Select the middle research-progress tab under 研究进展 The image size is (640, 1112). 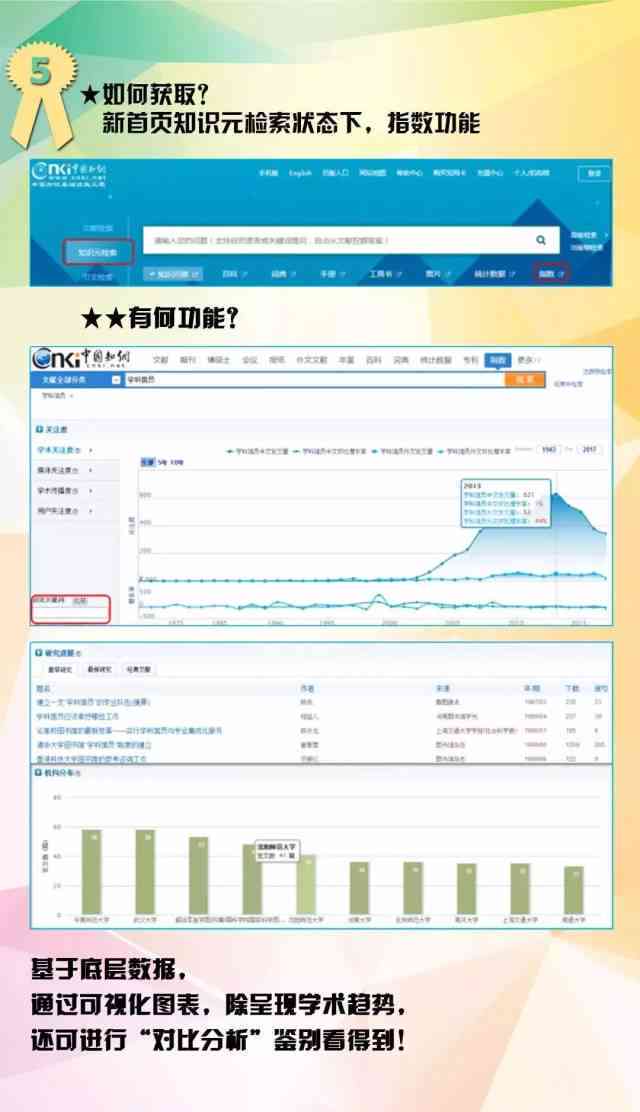[x=99, y=669]
